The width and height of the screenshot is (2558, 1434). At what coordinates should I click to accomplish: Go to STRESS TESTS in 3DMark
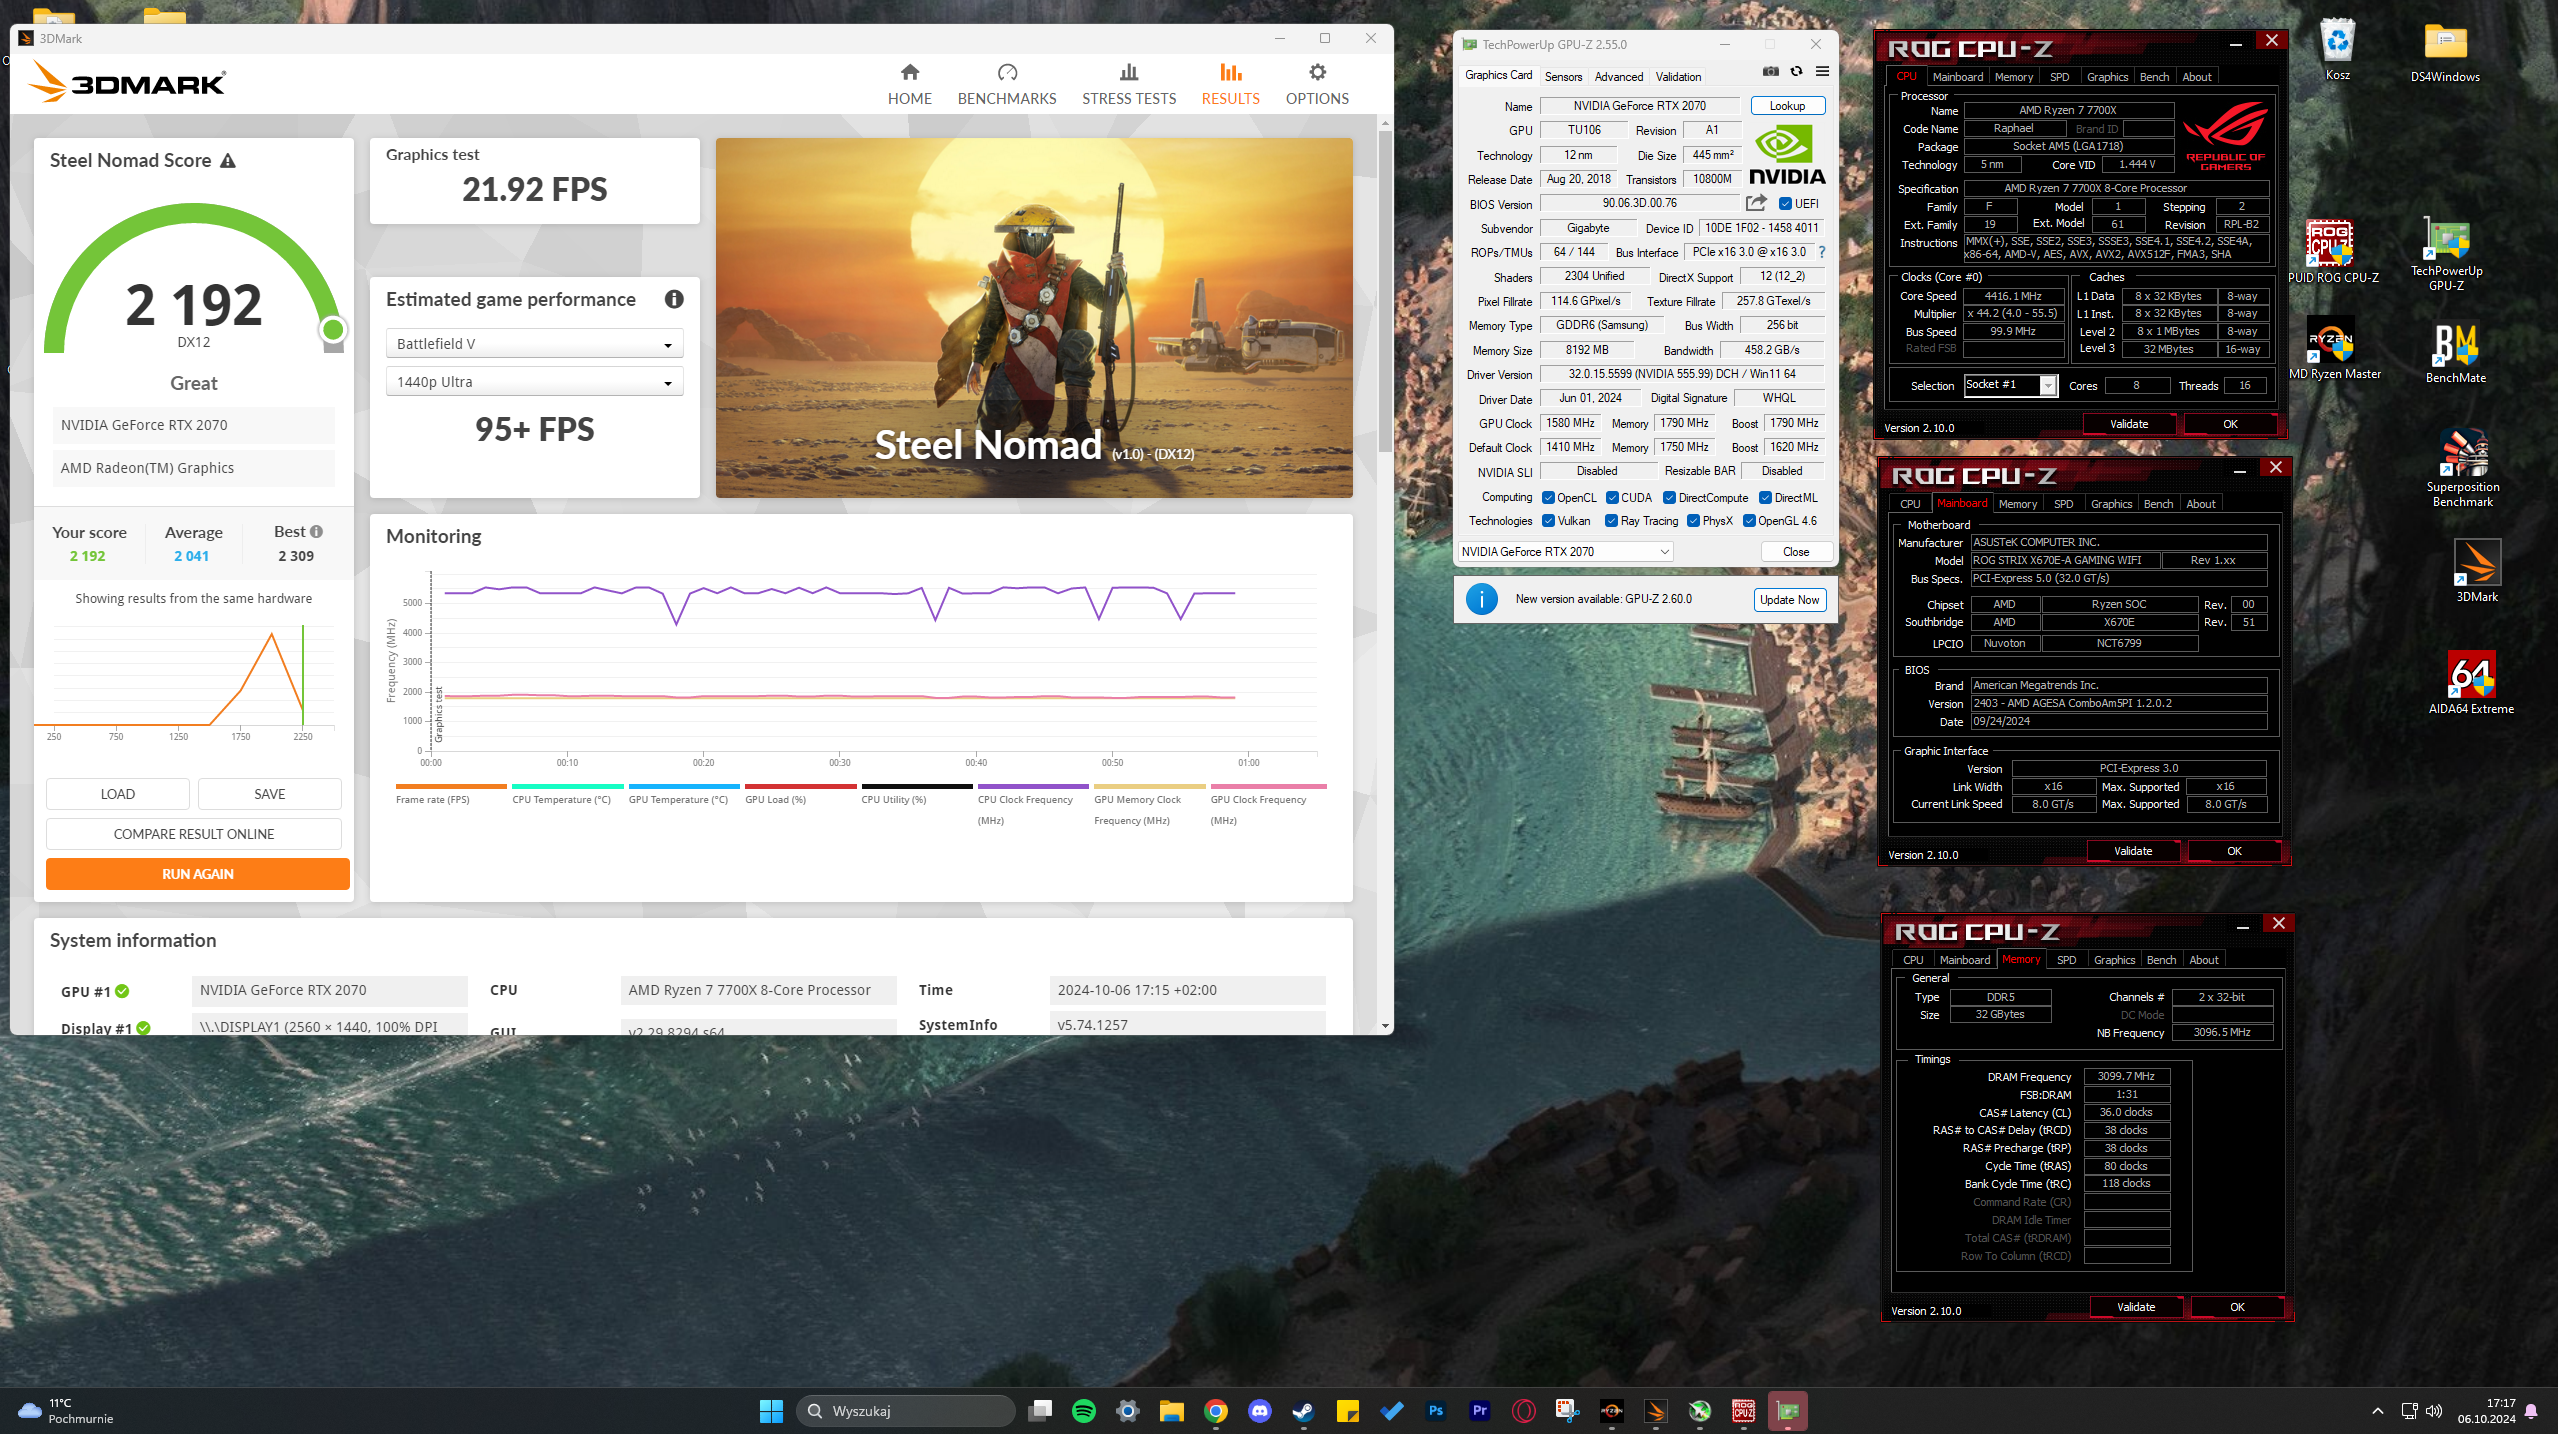coord(1129,84)
